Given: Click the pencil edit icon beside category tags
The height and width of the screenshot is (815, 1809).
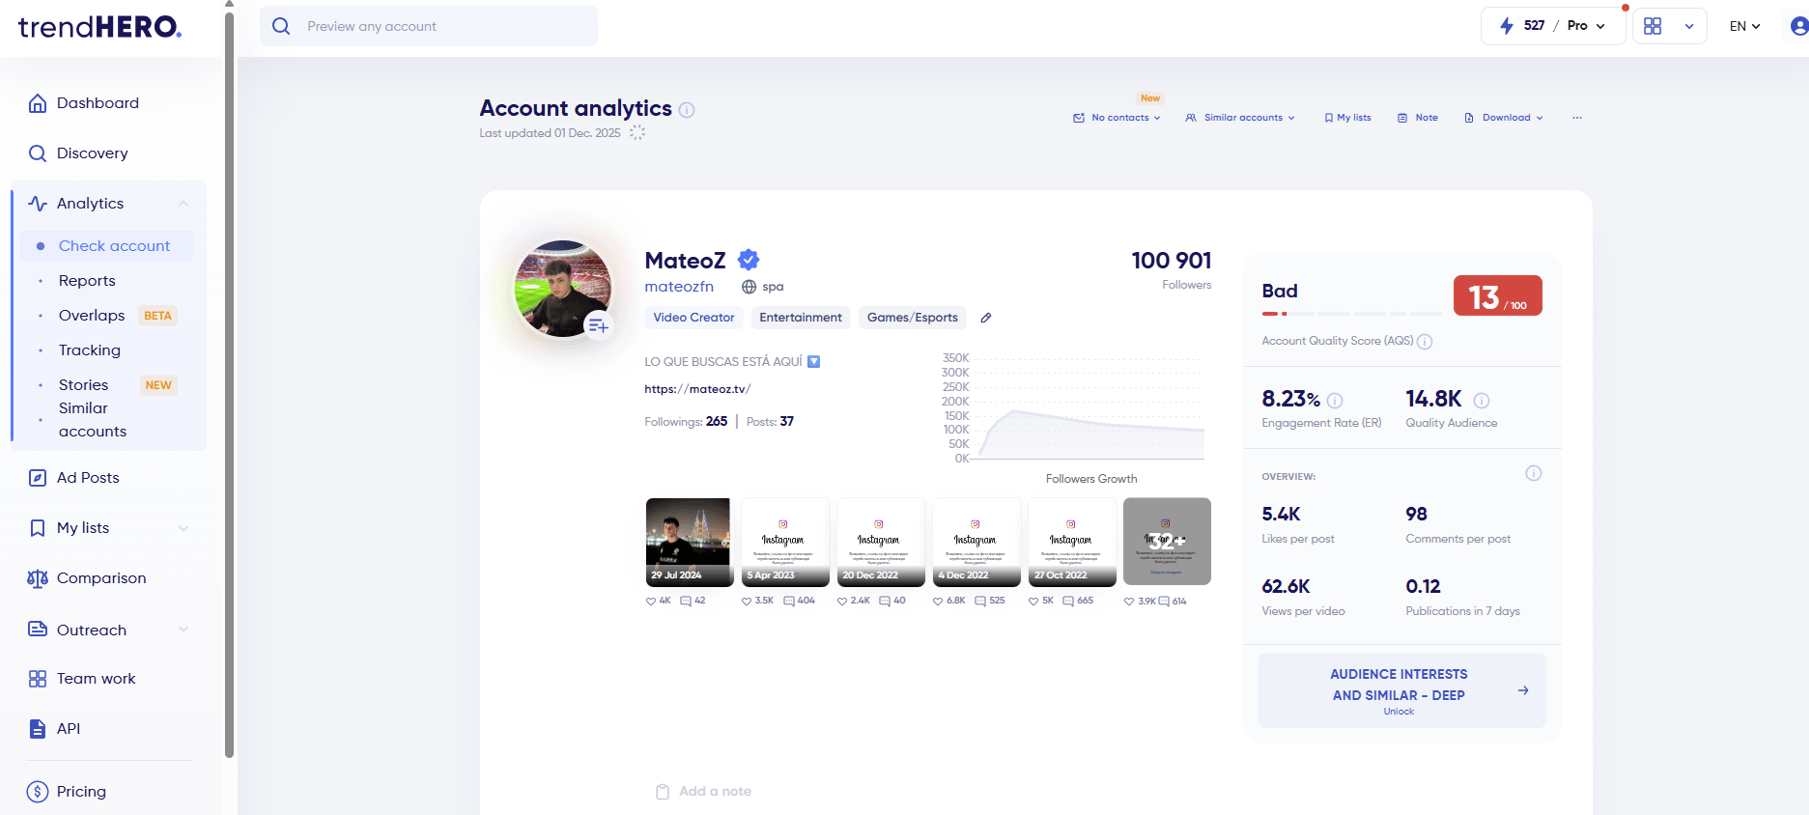Looking at the screenshot, I should coord(986,318).
